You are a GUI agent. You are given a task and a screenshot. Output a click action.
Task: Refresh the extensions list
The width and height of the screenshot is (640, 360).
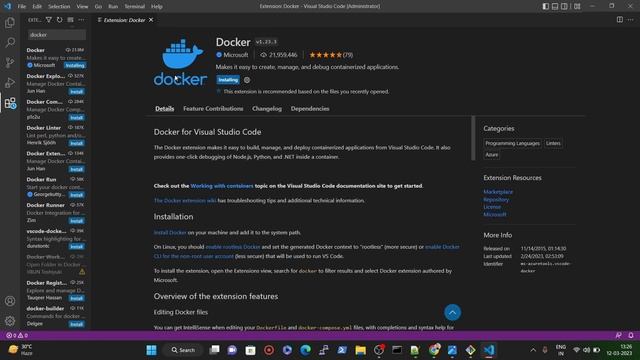(x=60, y=20)
